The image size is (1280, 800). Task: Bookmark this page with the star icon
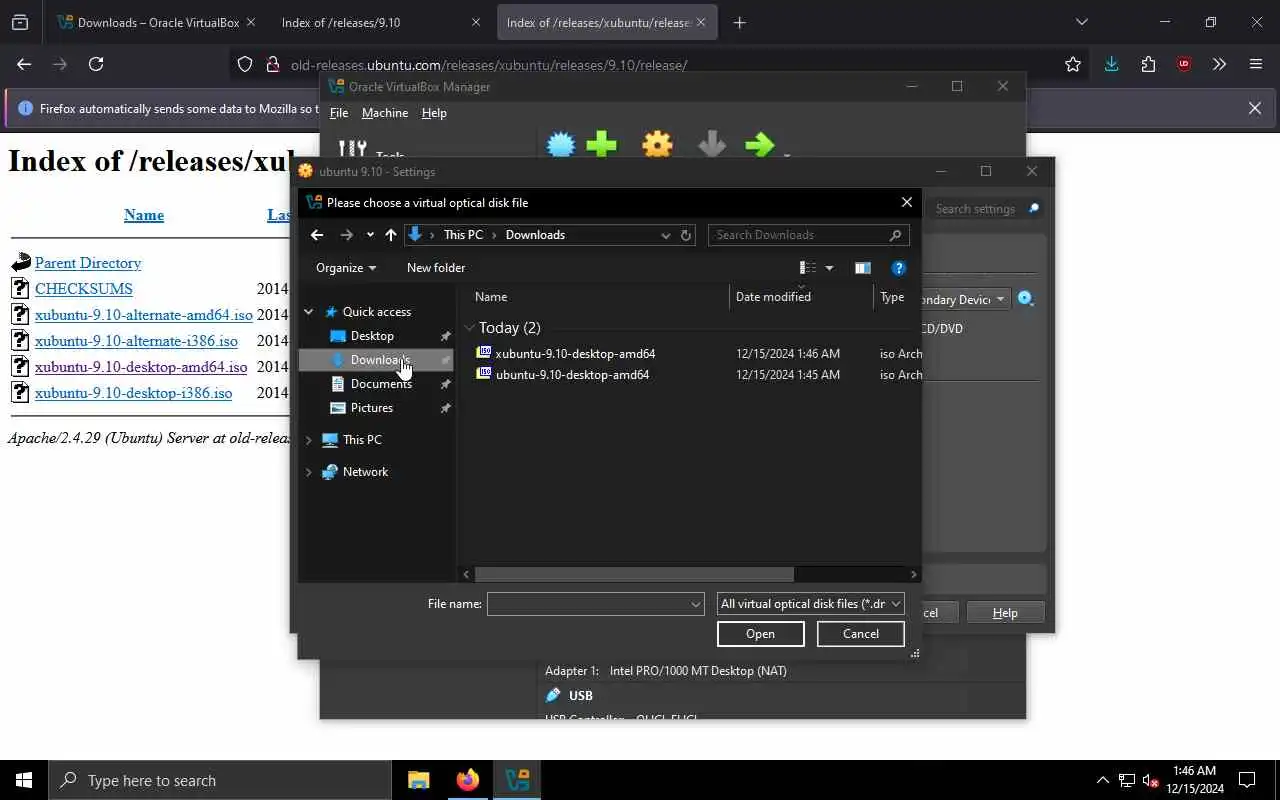(1073, 64)
